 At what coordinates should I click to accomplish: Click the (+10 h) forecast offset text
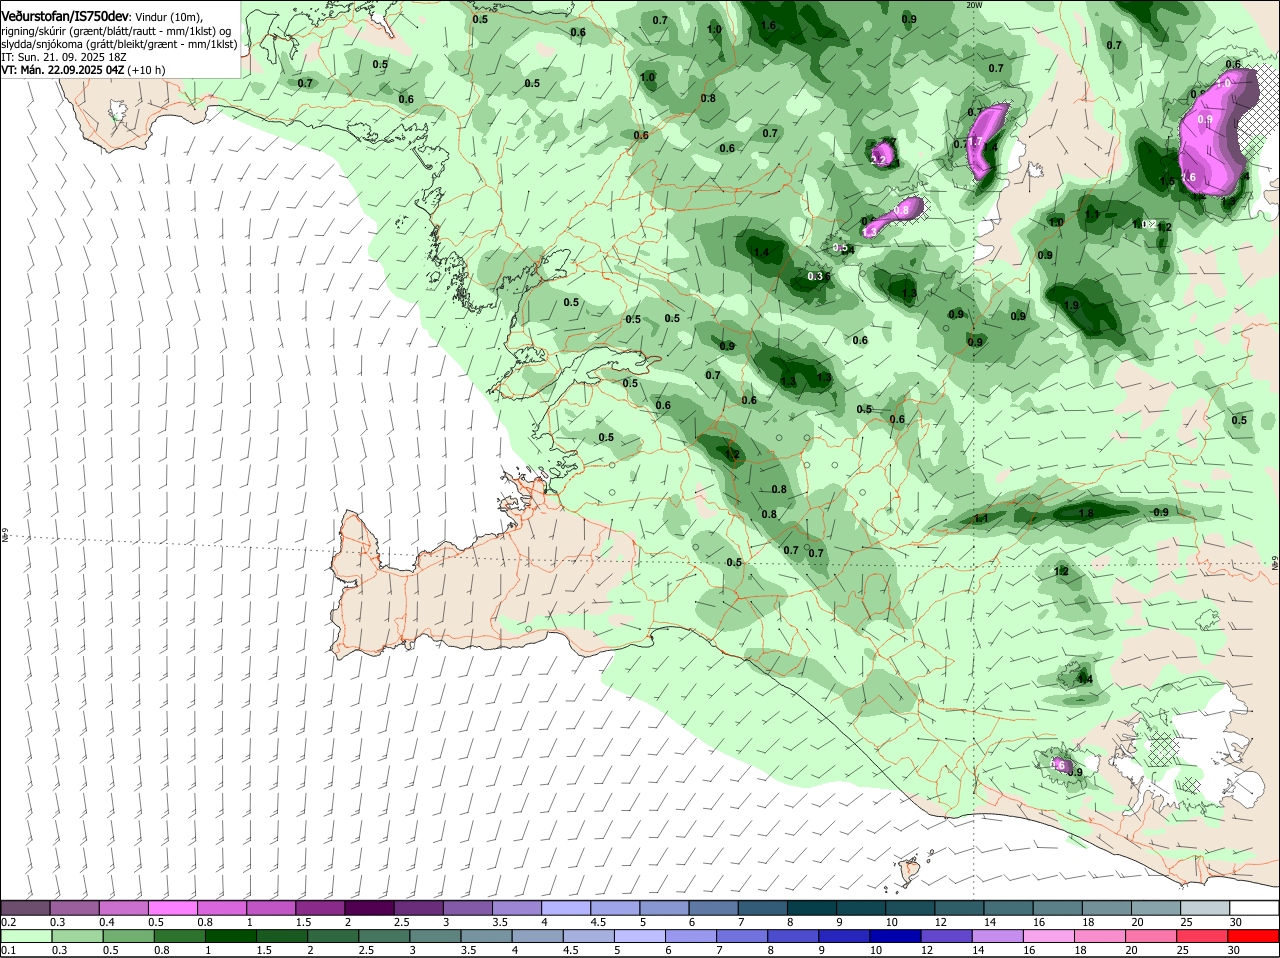point(147,71)
